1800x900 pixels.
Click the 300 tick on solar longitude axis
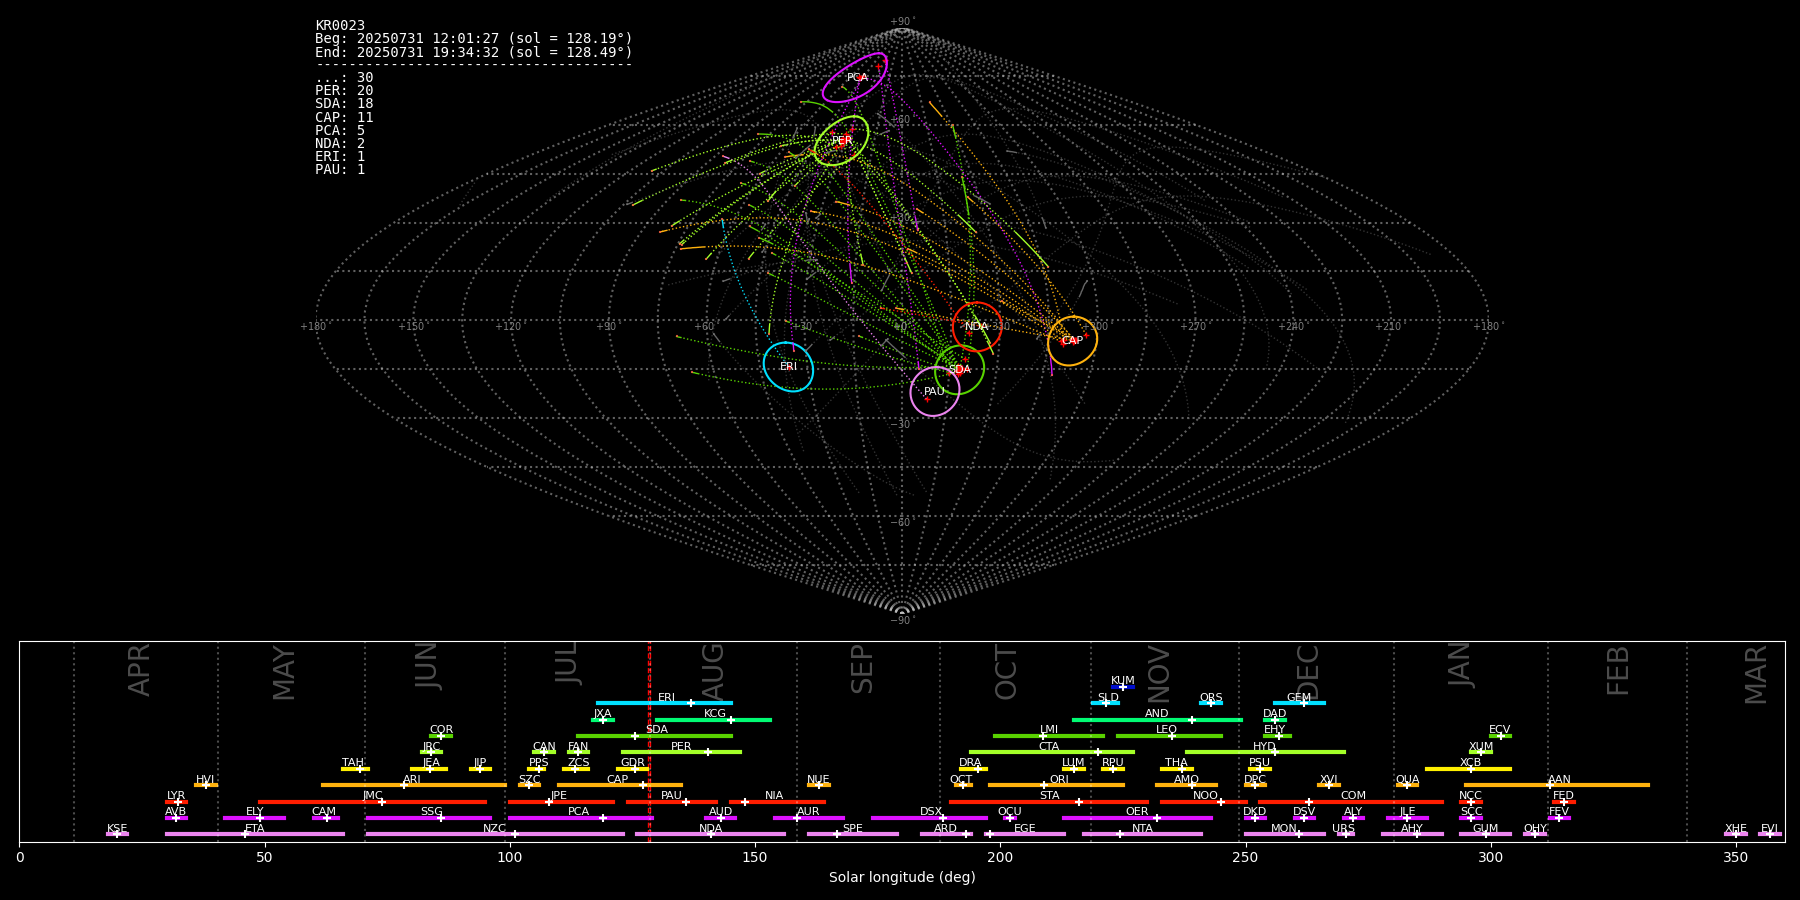pyautogui.click(x=1490, y=858)
